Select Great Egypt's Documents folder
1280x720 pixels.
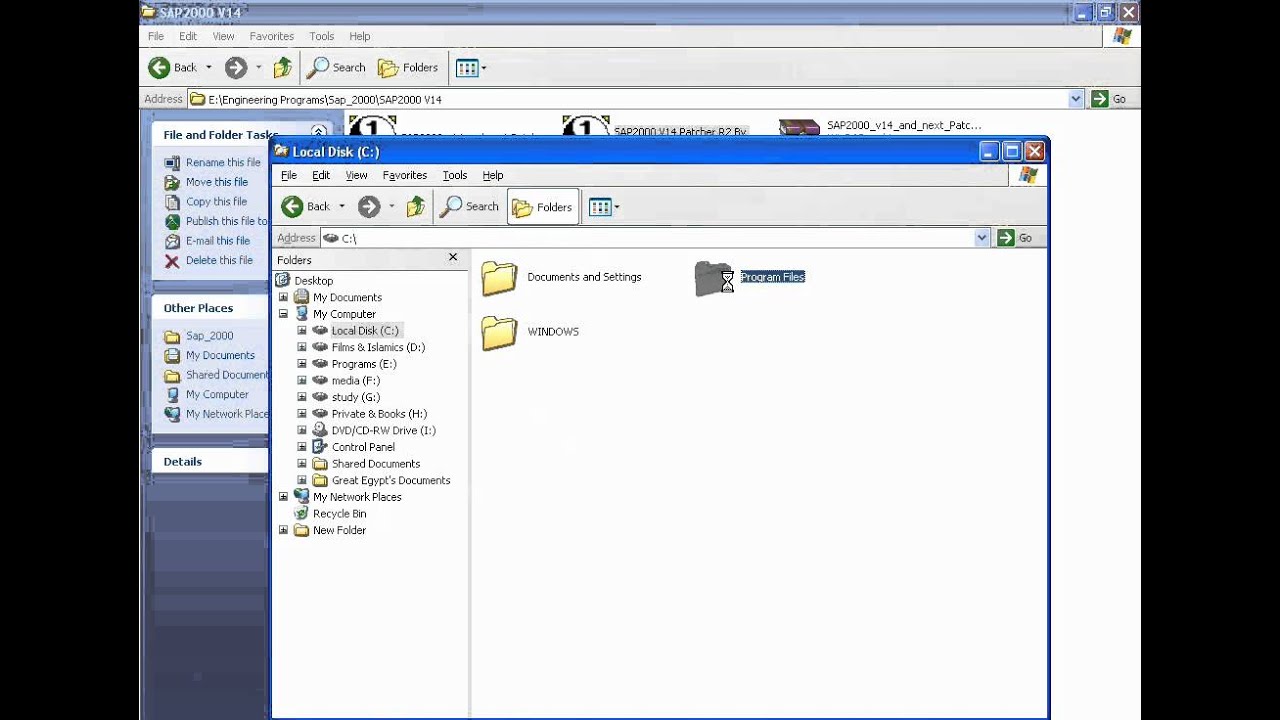390,480
